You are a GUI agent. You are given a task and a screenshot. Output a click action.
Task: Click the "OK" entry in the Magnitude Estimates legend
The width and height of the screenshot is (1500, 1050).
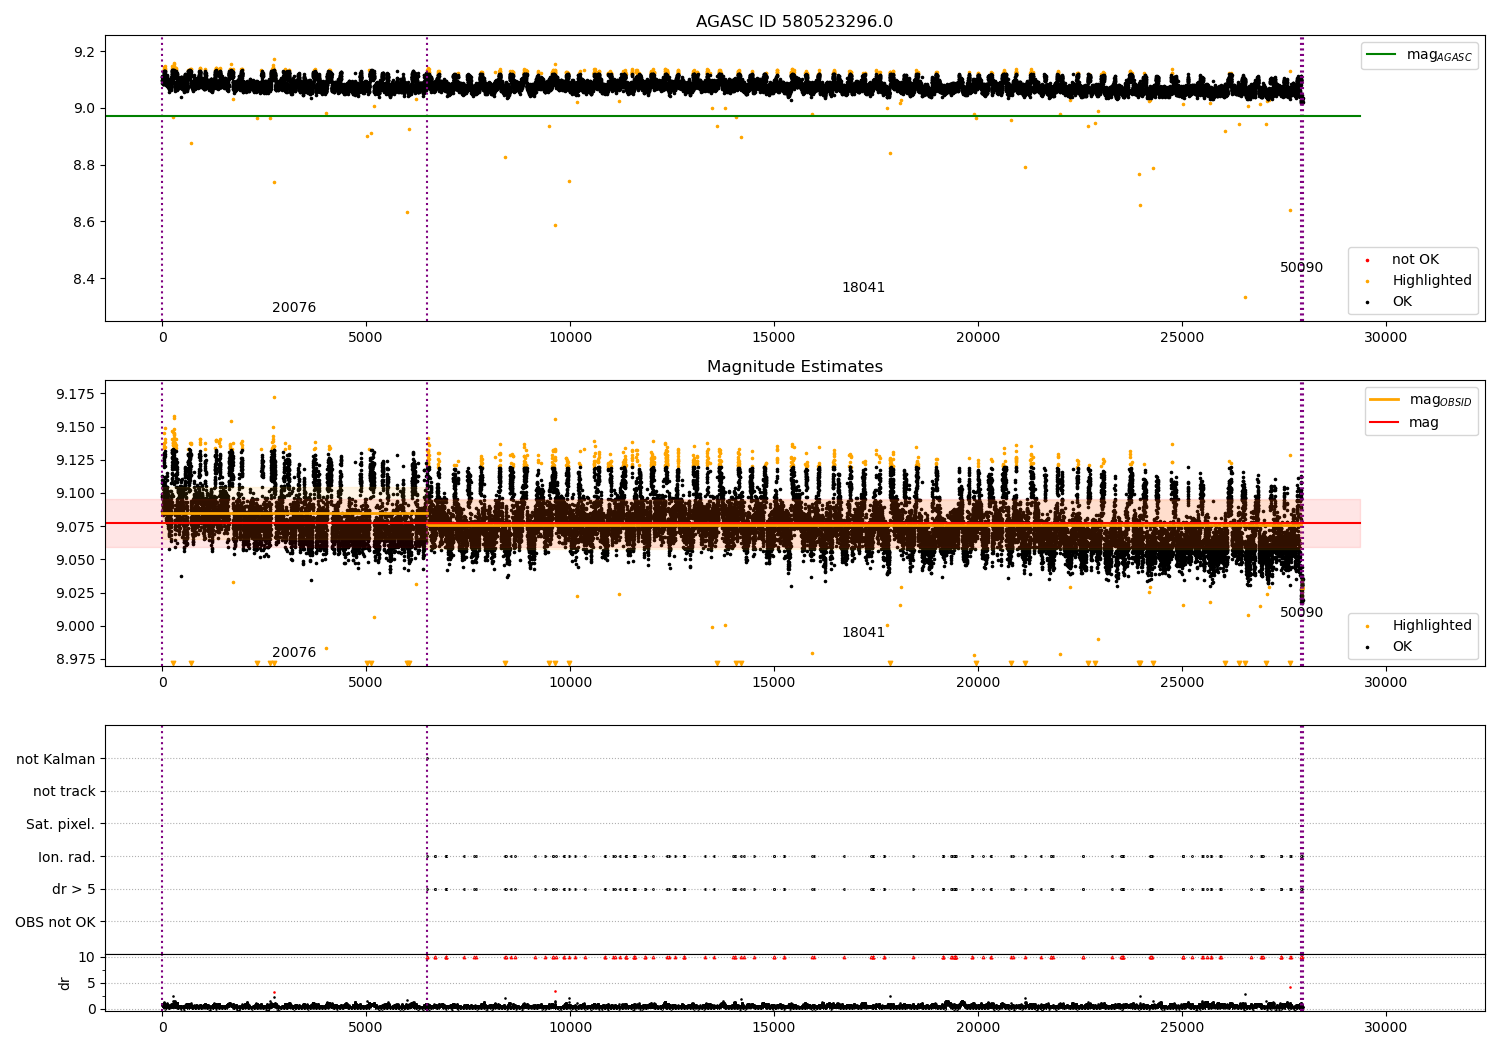pyautogui.click(x=1389, y=647)
